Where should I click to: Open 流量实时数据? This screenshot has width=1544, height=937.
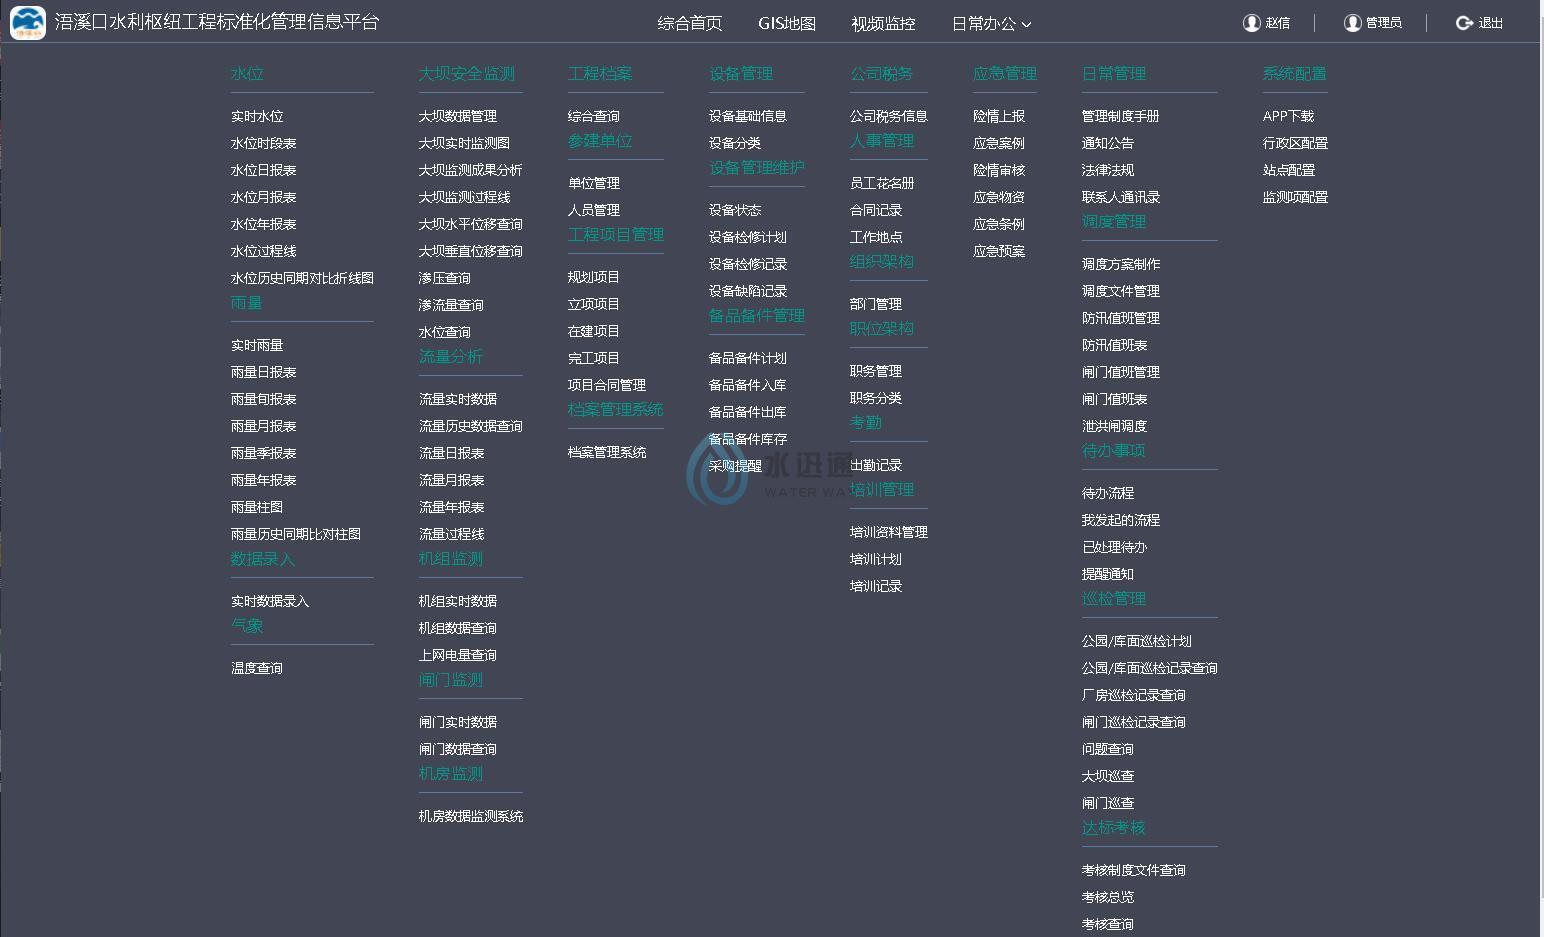tap(458, 399)
